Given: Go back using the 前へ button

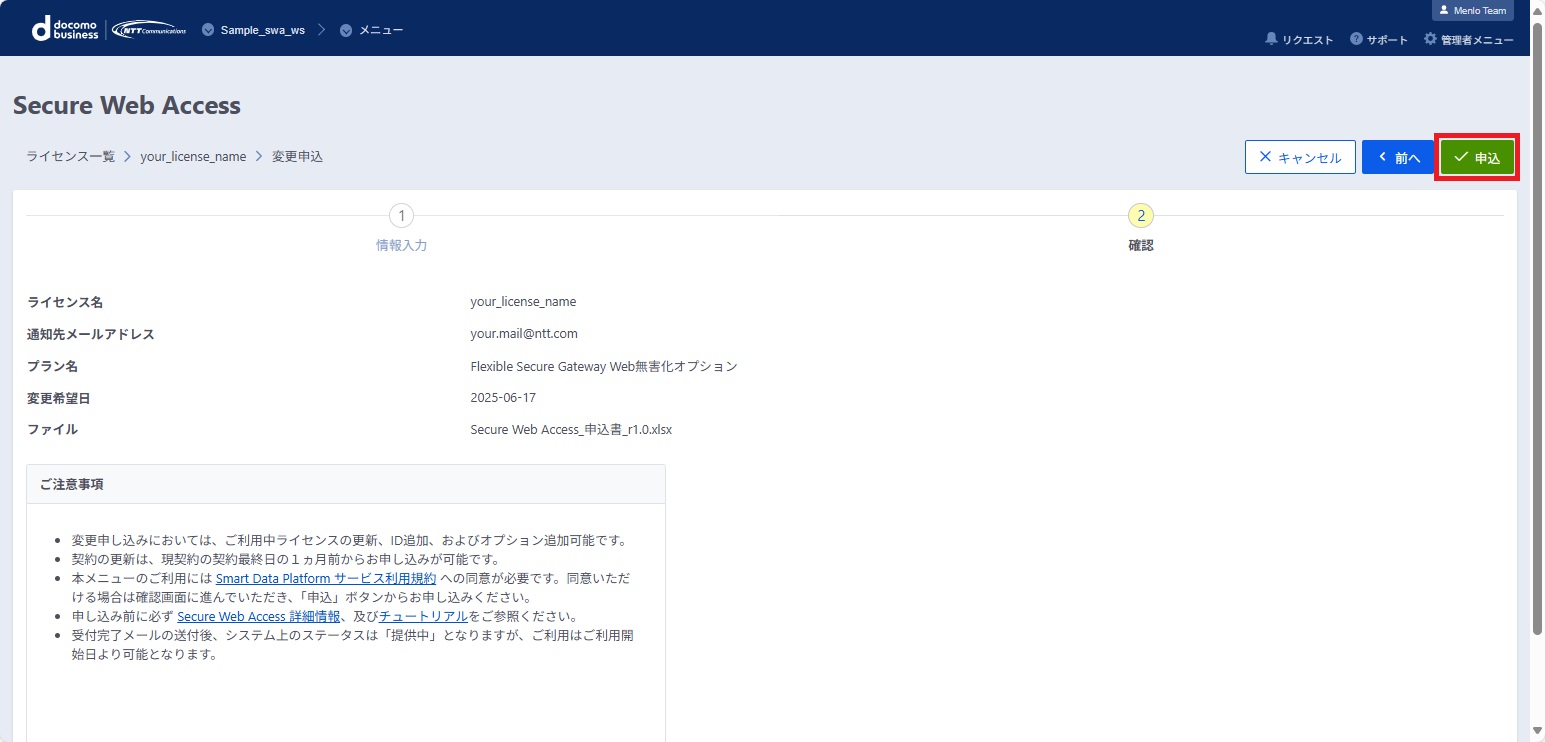Looking at the screenshot, I should click(x=1398, y=157).
